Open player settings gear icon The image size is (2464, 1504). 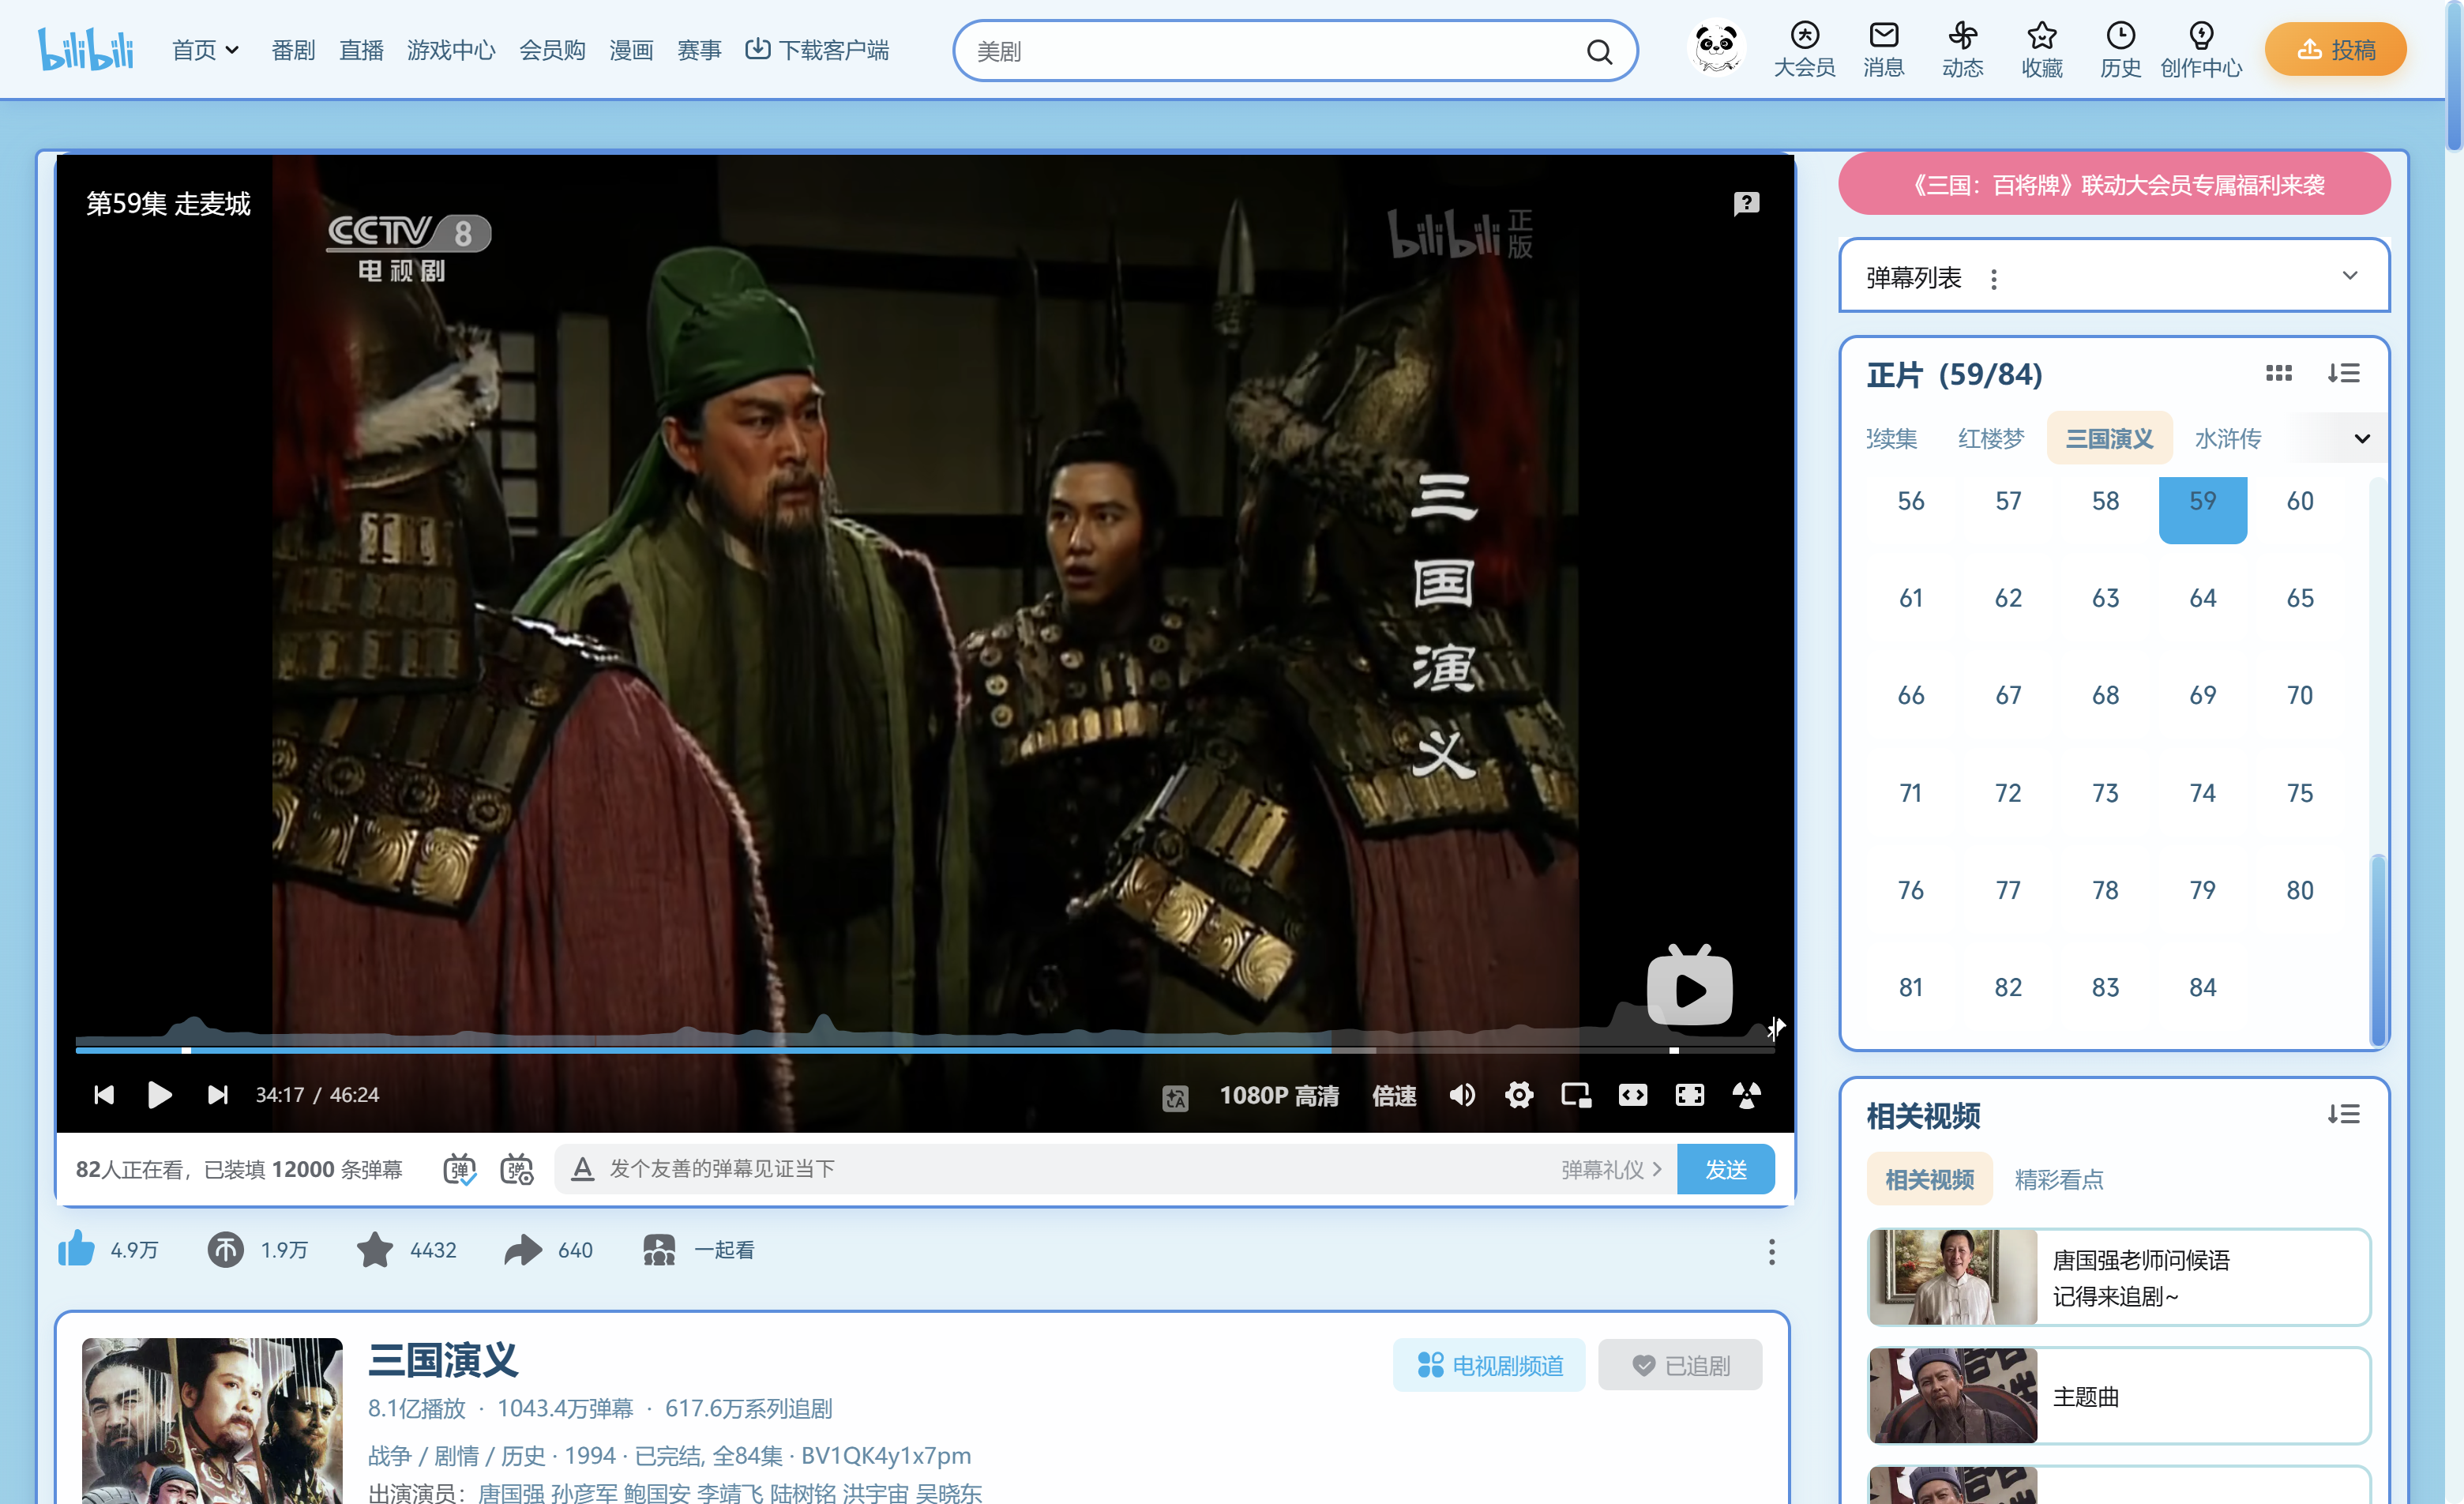1518,1095
